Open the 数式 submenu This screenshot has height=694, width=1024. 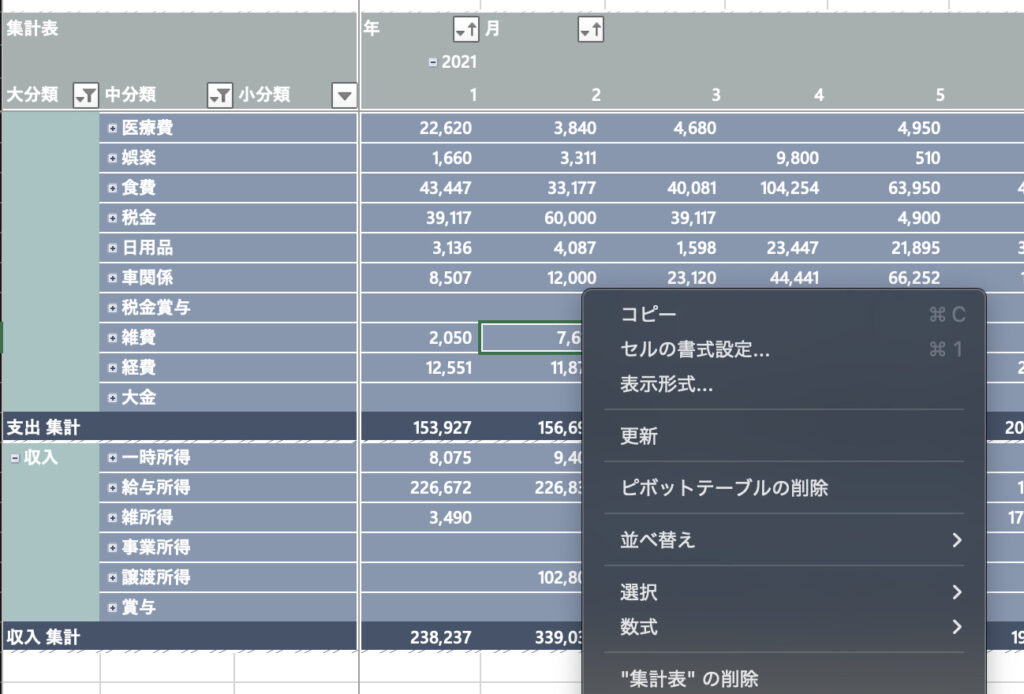pyautogui.click(x=639, y=628)
